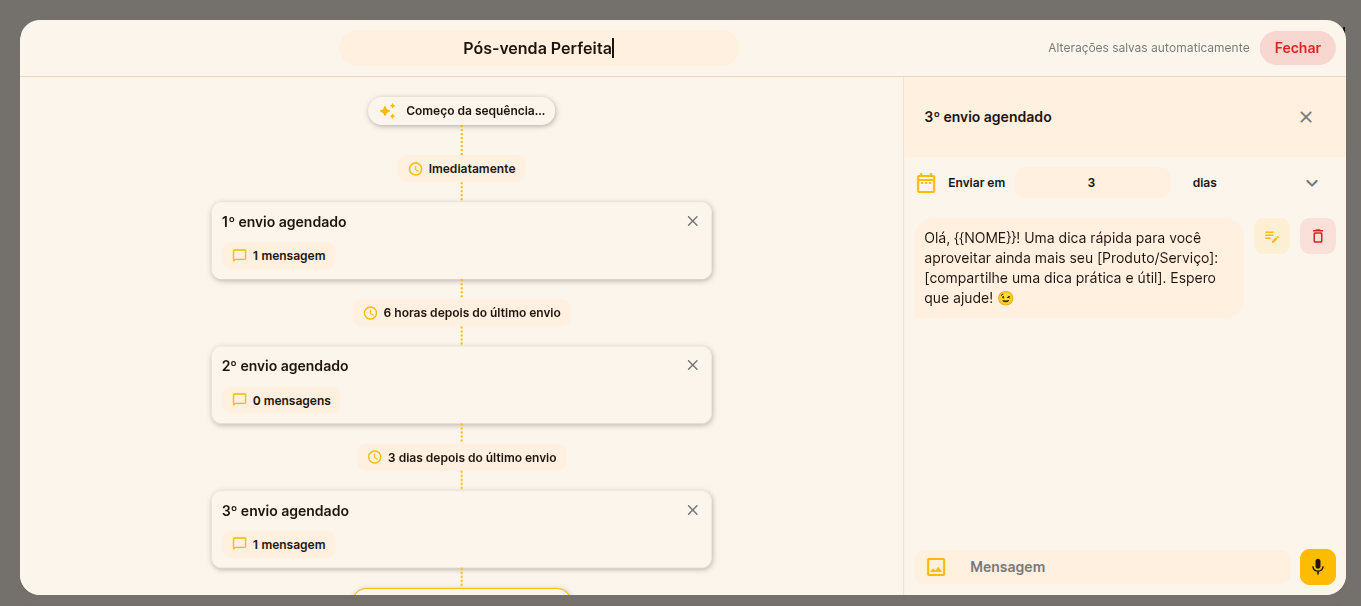Open the 1 mensagem badge in 1º envio
This screenshot has width=1361, height=606.
pyautogui.click(x=279, y=256)
